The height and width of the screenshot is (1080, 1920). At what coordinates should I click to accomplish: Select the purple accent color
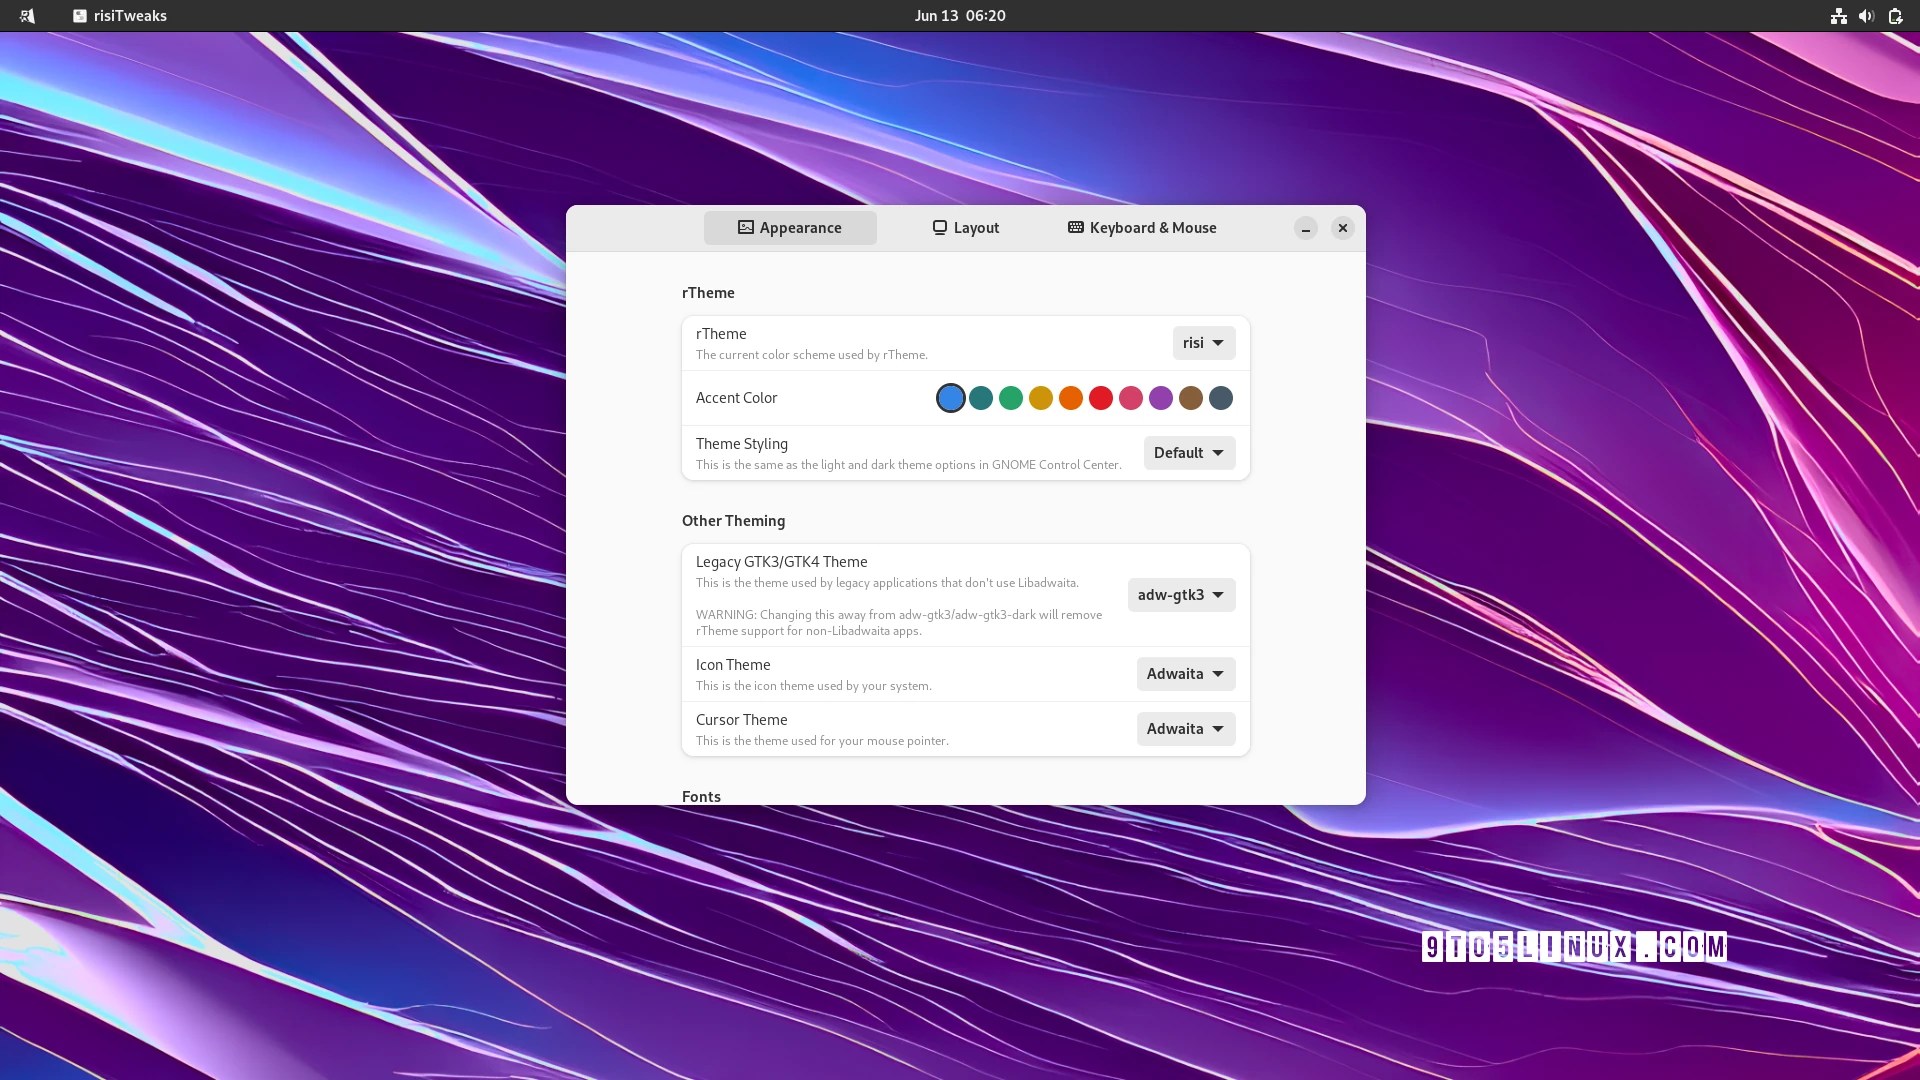pos(1160,398)
